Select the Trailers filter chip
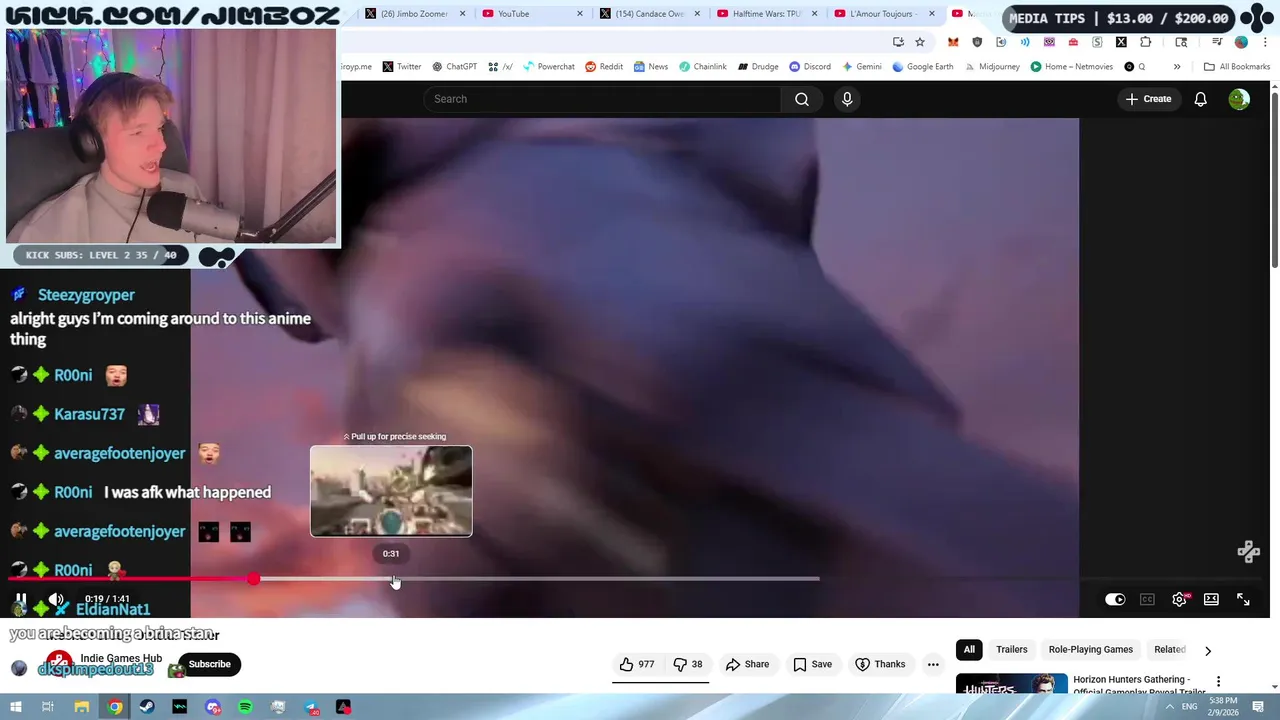Image resolution: width=1280 pixels, height=720 pixels. pos(1011,649)
